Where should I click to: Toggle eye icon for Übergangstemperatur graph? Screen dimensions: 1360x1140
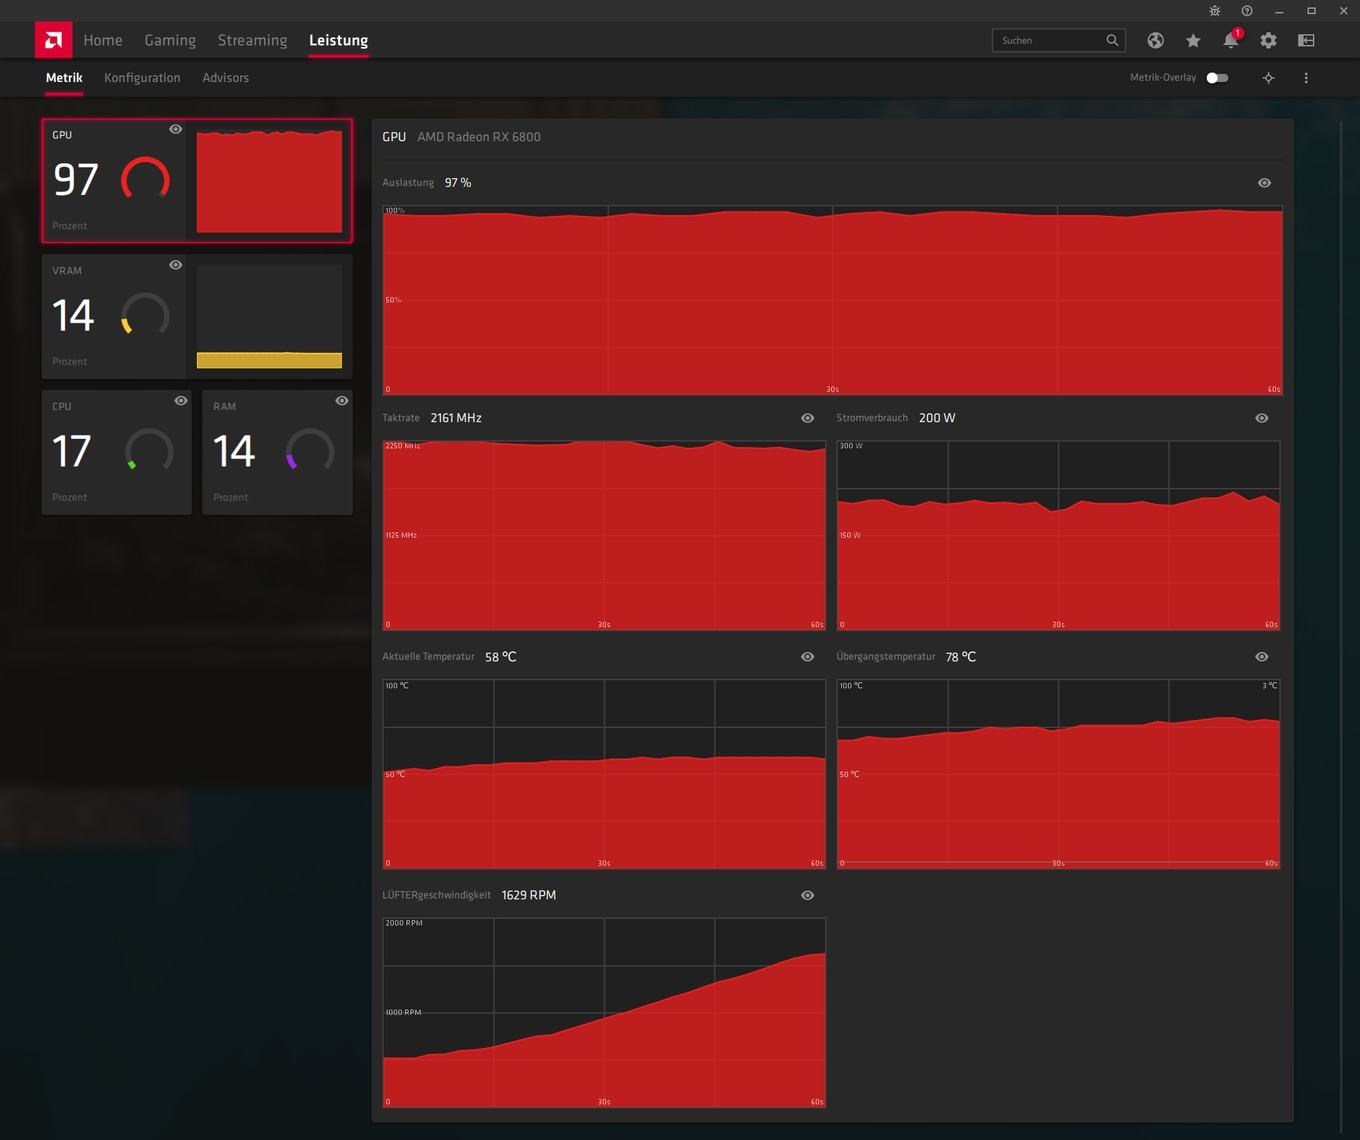point(1262,657)
